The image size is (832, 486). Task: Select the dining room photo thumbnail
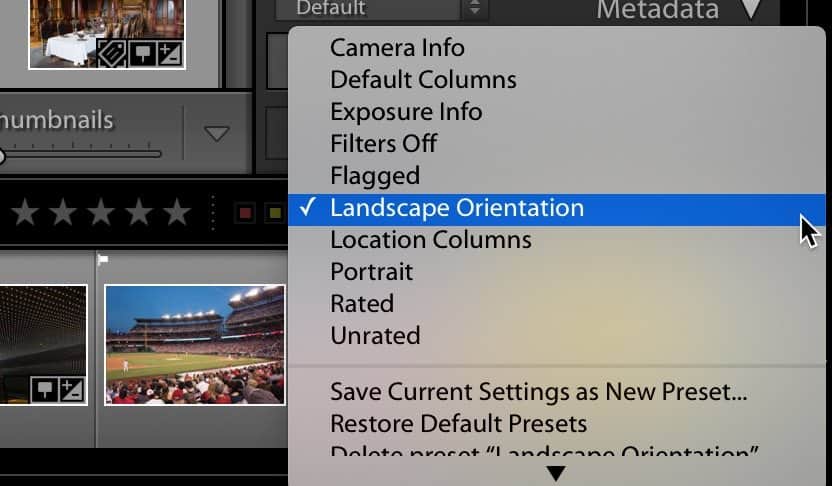coord(107,34)
